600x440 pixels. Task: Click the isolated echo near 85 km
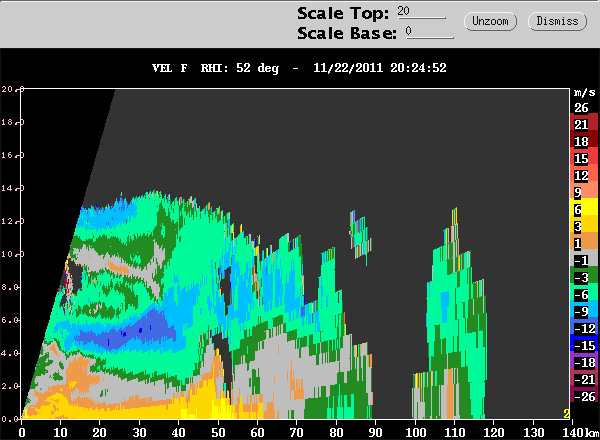click(360, 235)
